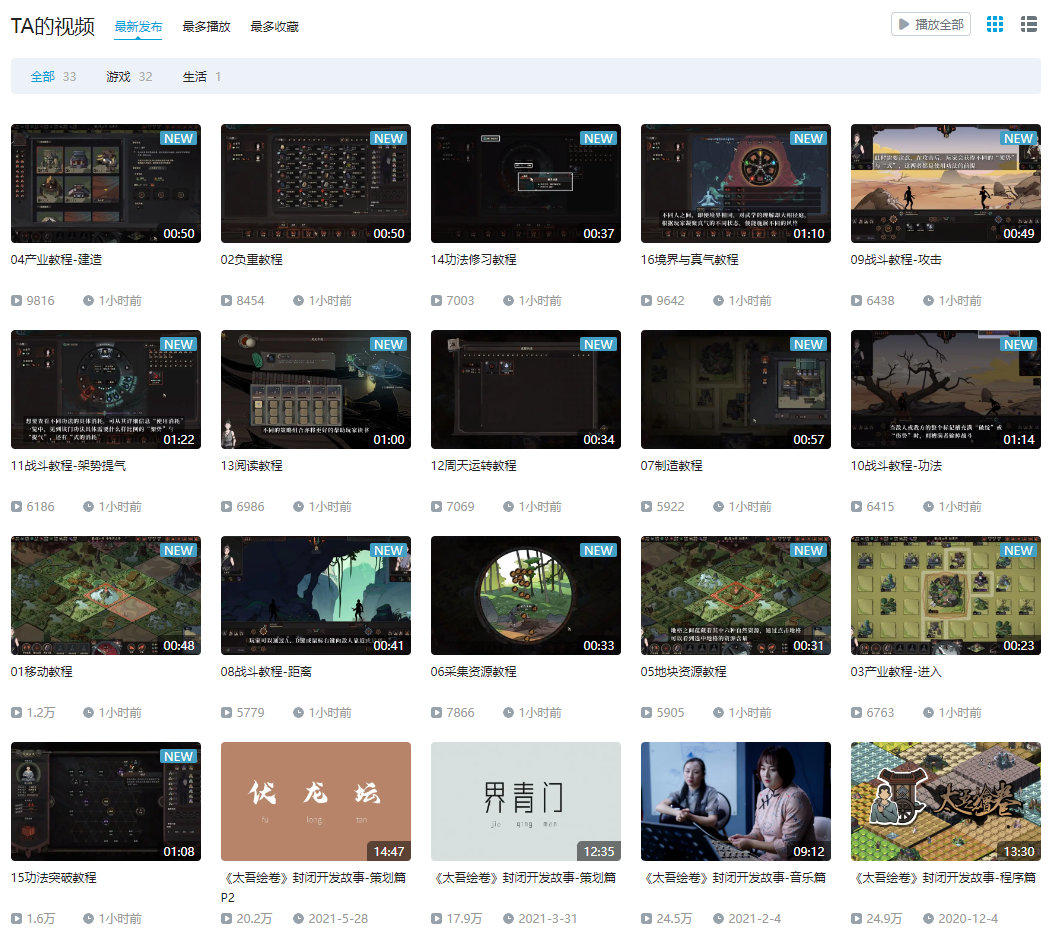Screen dimensions: 1057x935
Task: Click title link 07制造教程
Action: coord(671,466)
